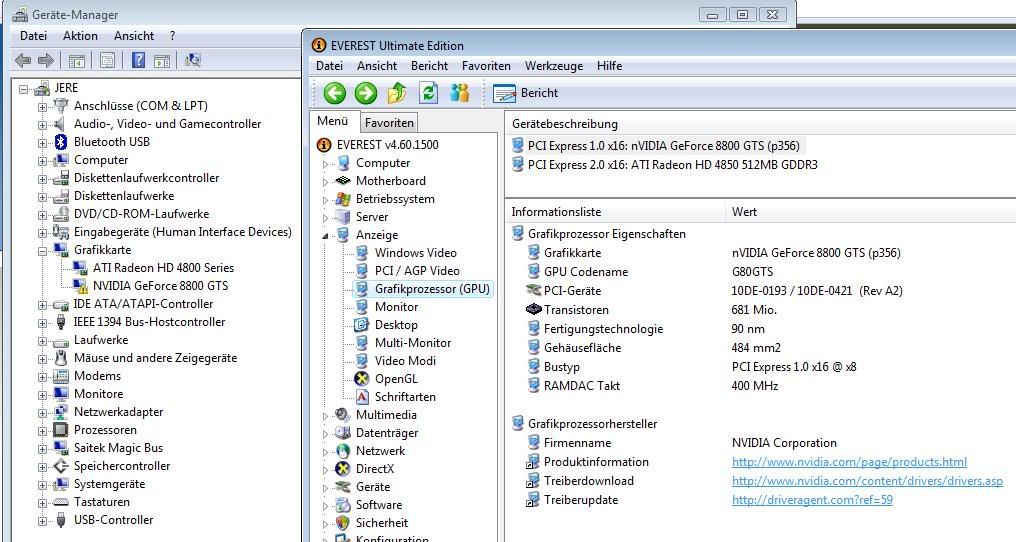Open the Ansicht menu in Geräte-Manager
Viewport: 1016px width, 542px height.
point(133,36)
